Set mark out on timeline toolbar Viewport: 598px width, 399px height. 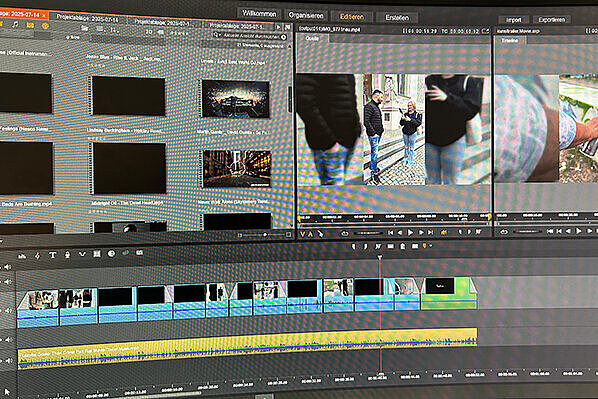pyautogui.click(x=365, y=247)
